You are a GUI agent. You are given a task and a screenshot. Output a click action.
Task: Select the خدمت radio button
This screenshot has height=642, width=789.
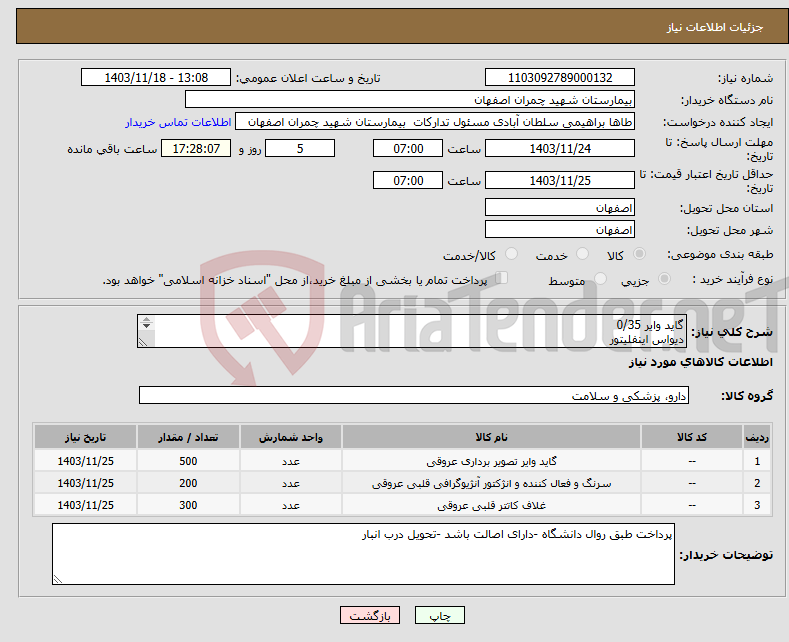(582, 254)
